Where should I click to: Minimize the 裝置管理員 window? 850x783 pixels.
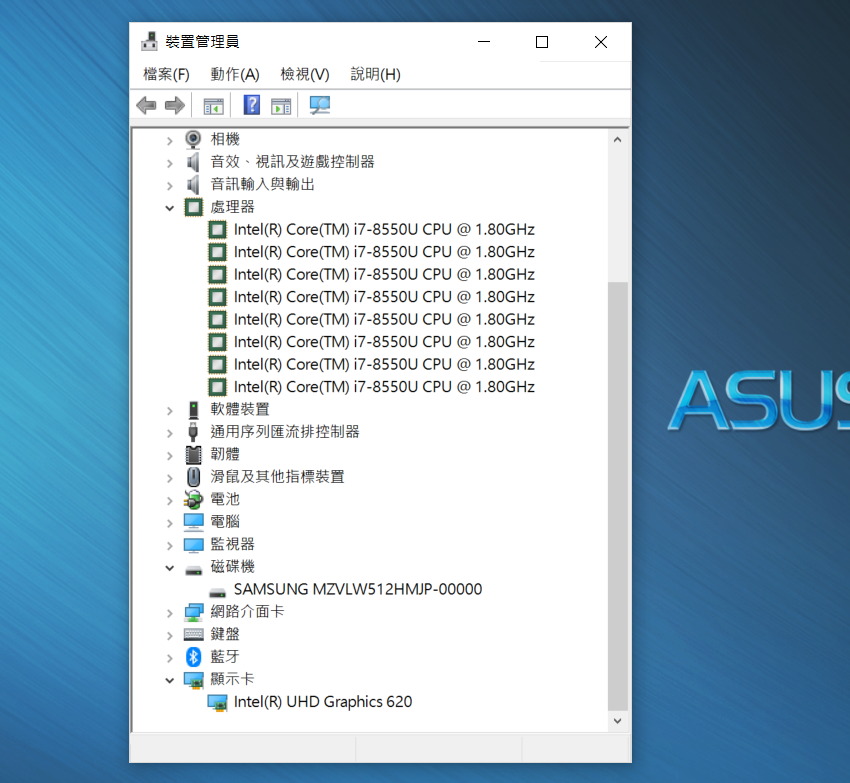pos(484,42)
